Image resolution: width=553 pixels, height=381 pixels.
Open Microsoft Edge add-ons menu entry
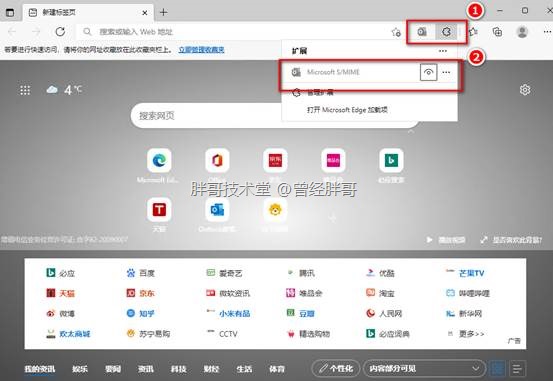370,110
